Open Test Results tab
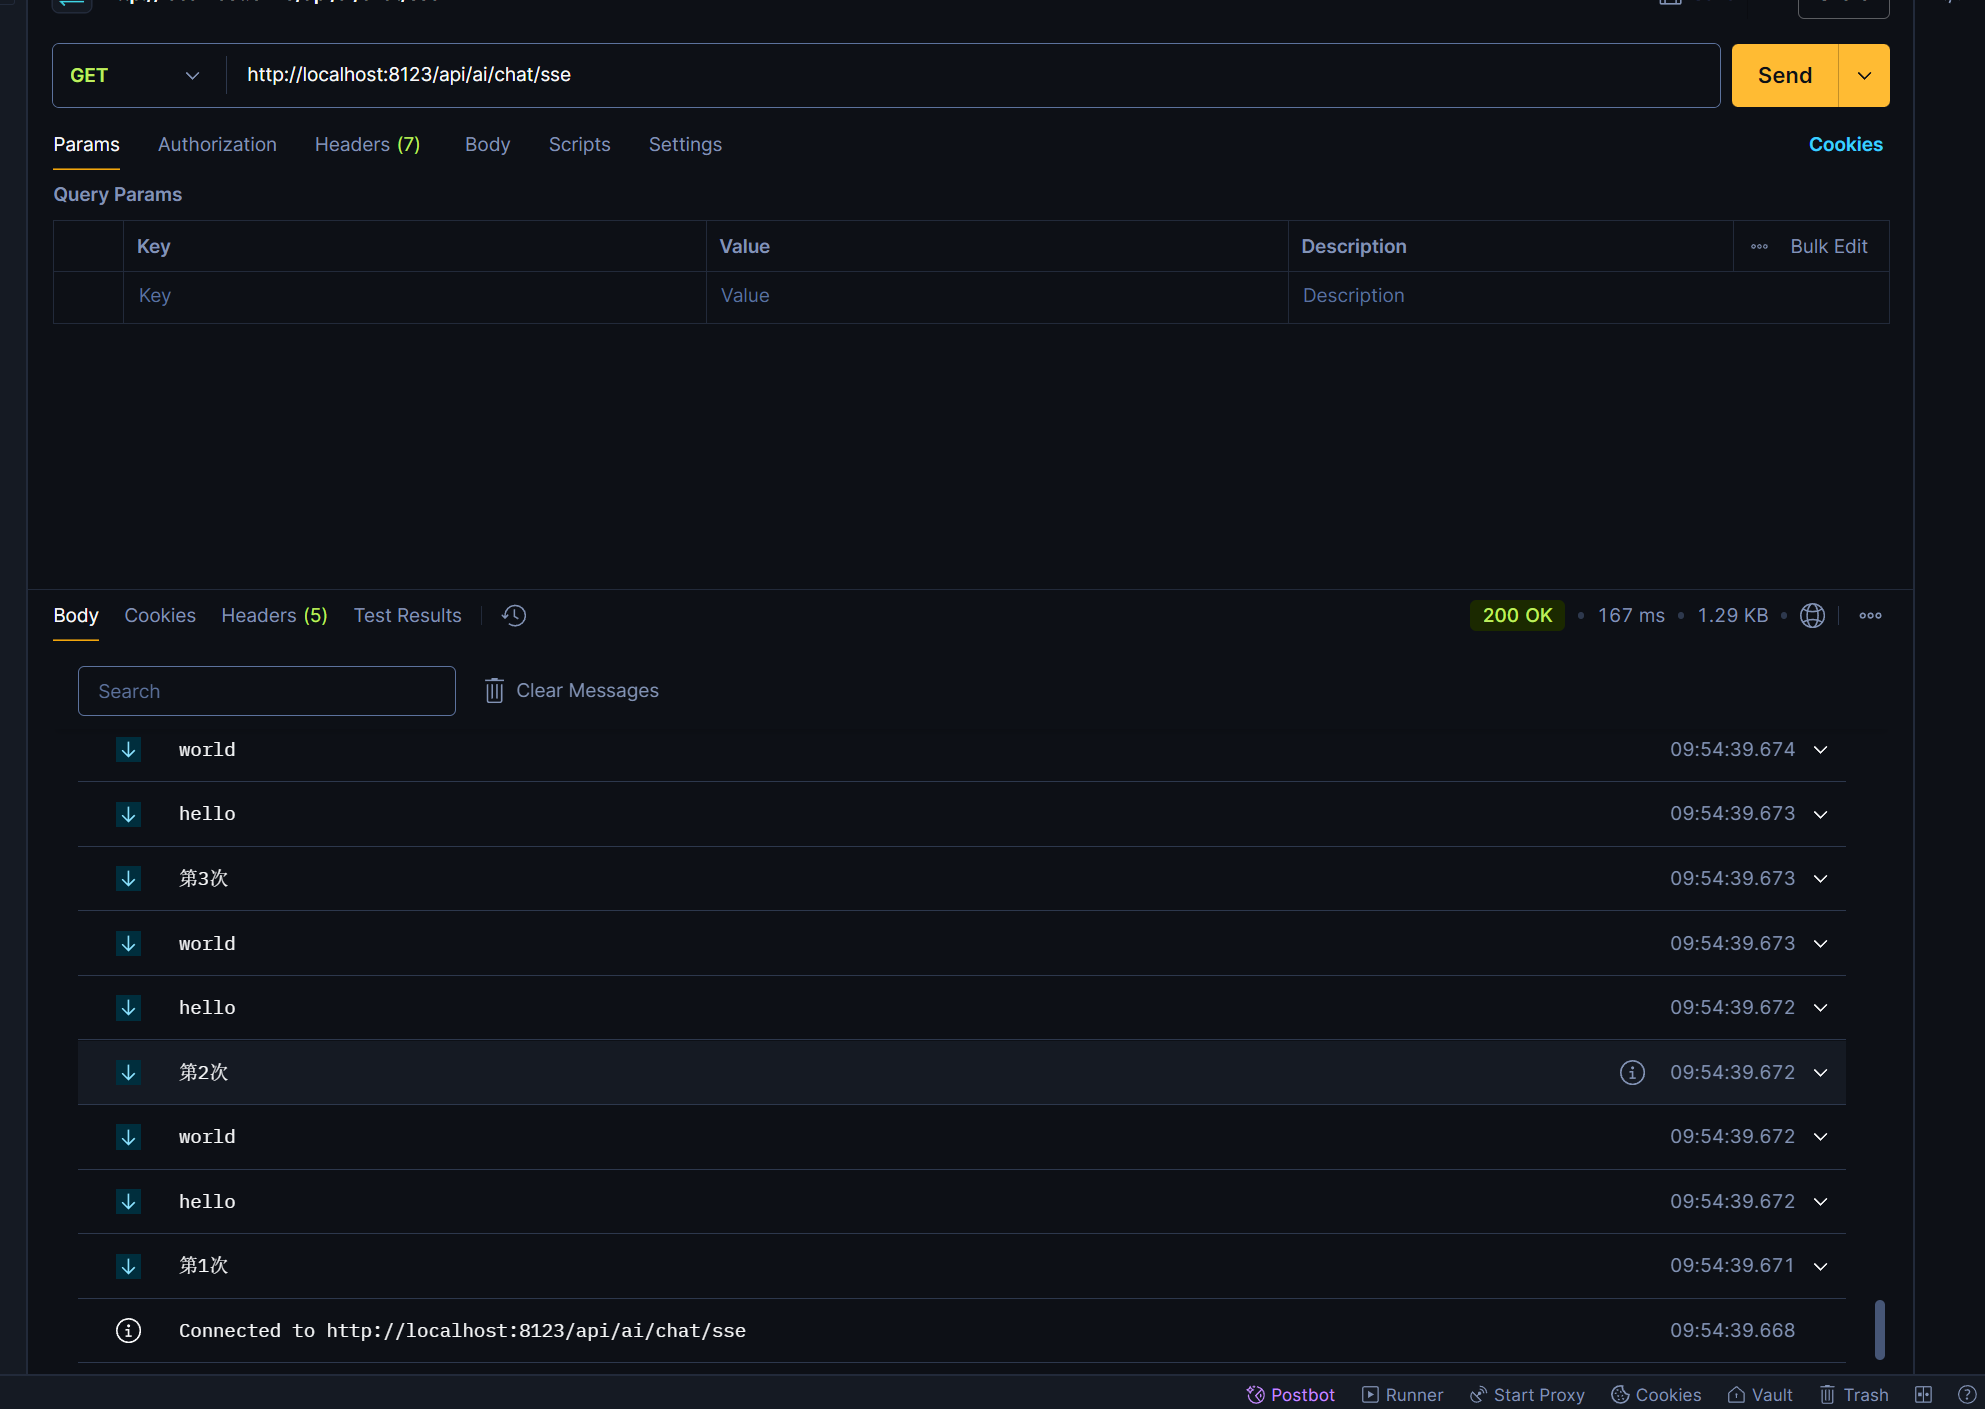1985x1409 pixels. point(407,615)
